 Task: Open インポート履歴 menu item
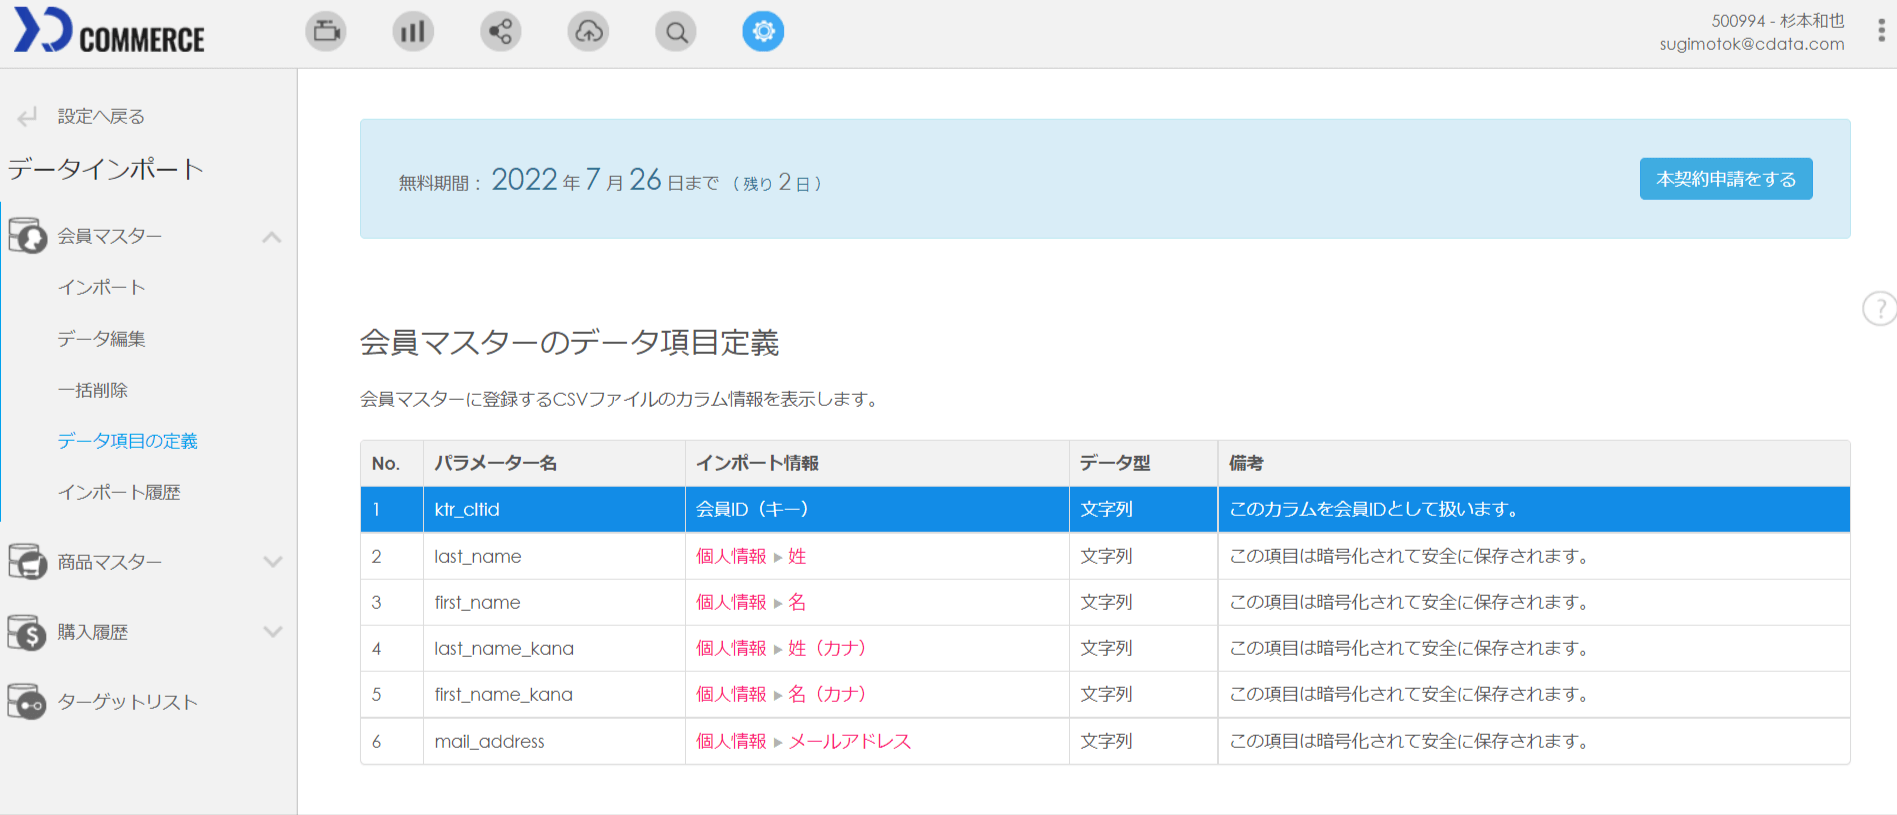click(x=119, y=492)
